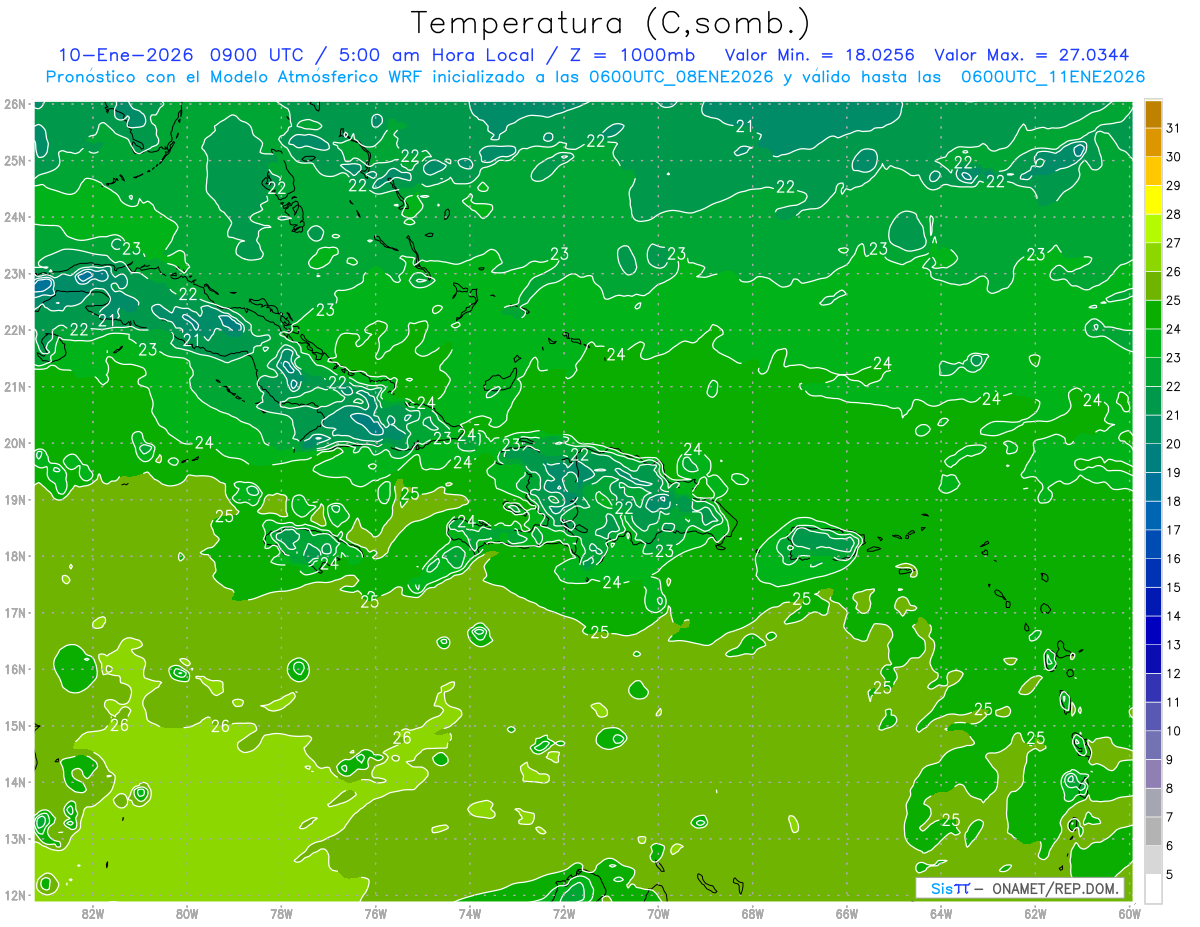This screenshot has height=927, width=1200.
Task: Pick the yellow legend swatch between 28 and 29
Action: (1153, 200)
